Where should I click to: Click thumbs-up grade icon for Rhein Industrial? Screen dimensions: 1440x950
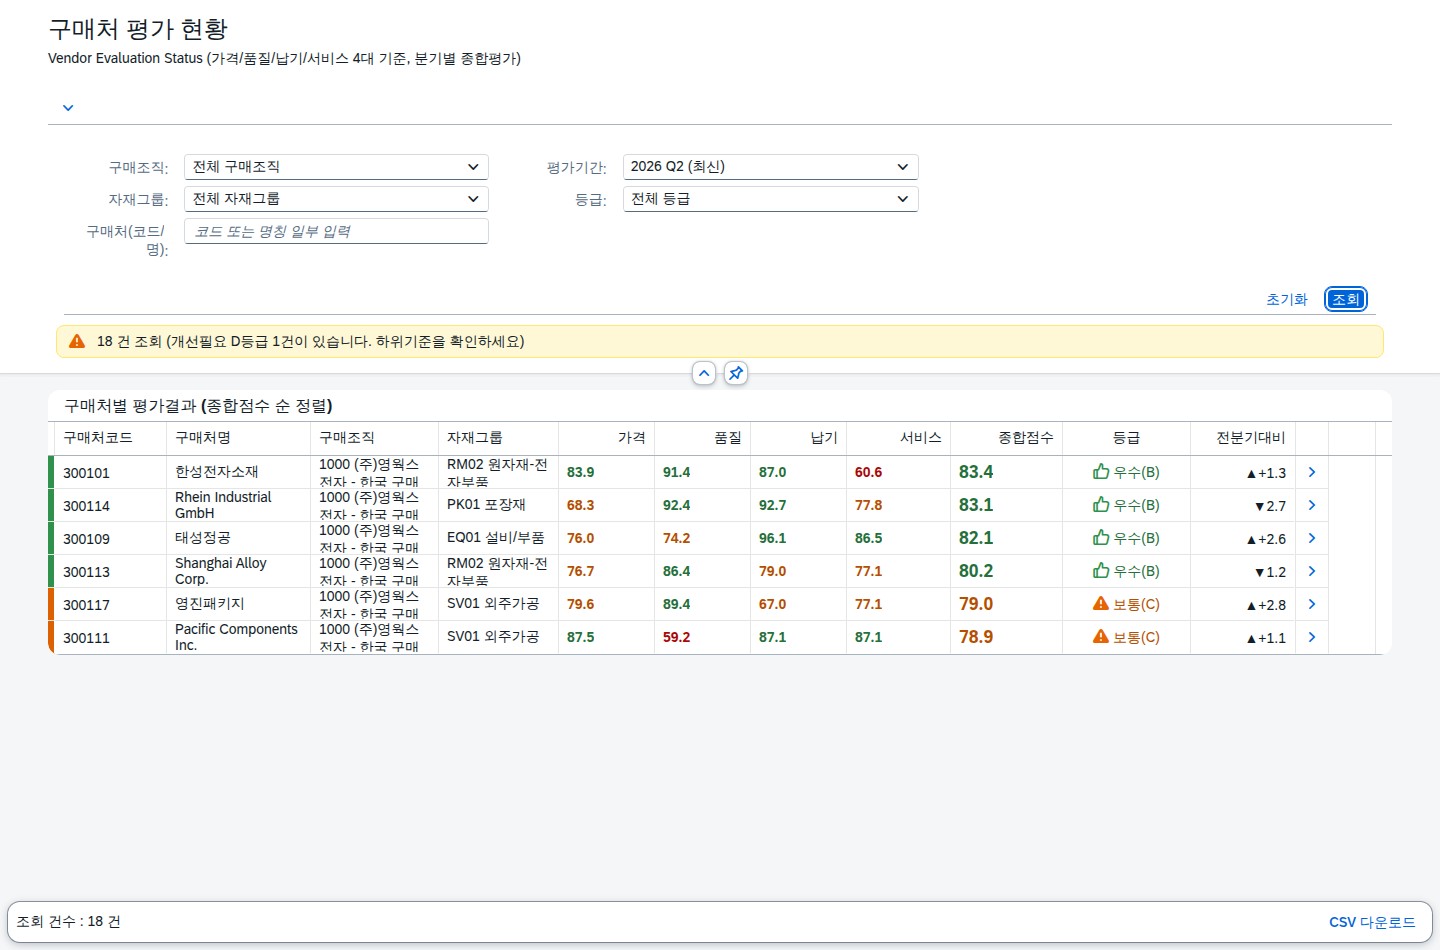pyautogui.click(x=1101, y=504)
